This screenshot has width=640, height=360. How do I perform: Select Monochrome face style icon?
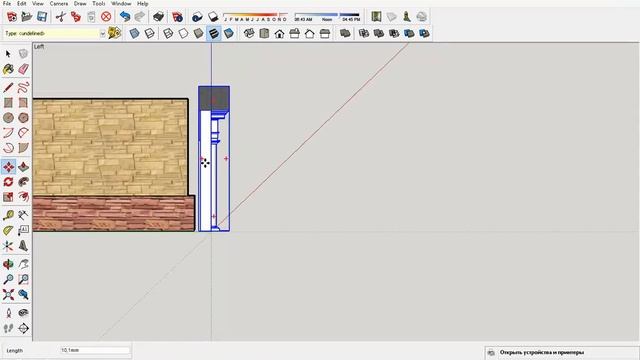(x=229, y=33)
